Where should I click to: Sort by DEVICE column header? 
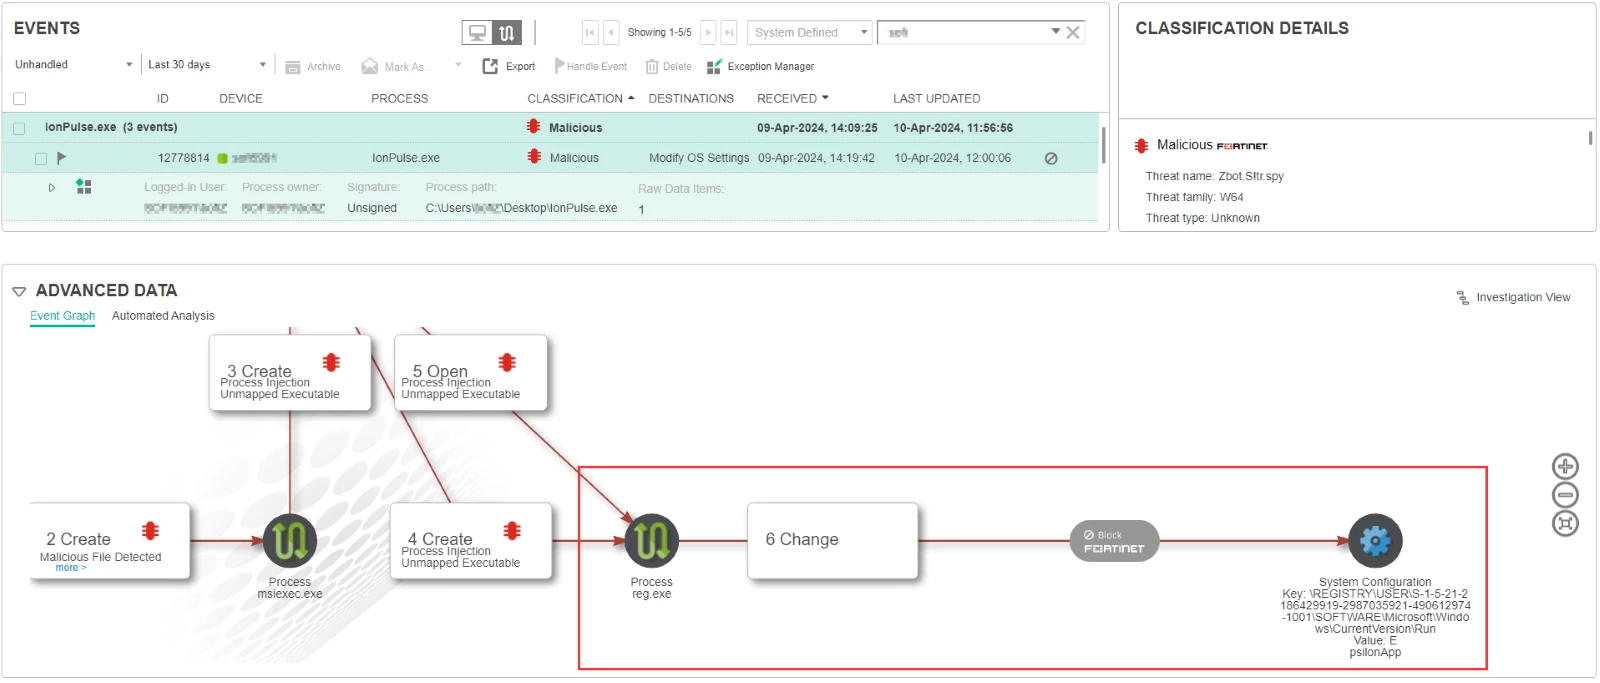(241, 99)
